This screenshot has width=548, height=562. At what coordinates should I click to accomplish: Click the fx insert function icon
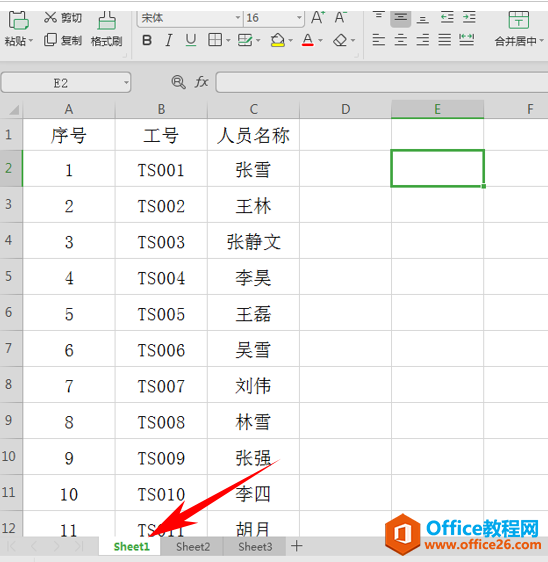point(201,82)
